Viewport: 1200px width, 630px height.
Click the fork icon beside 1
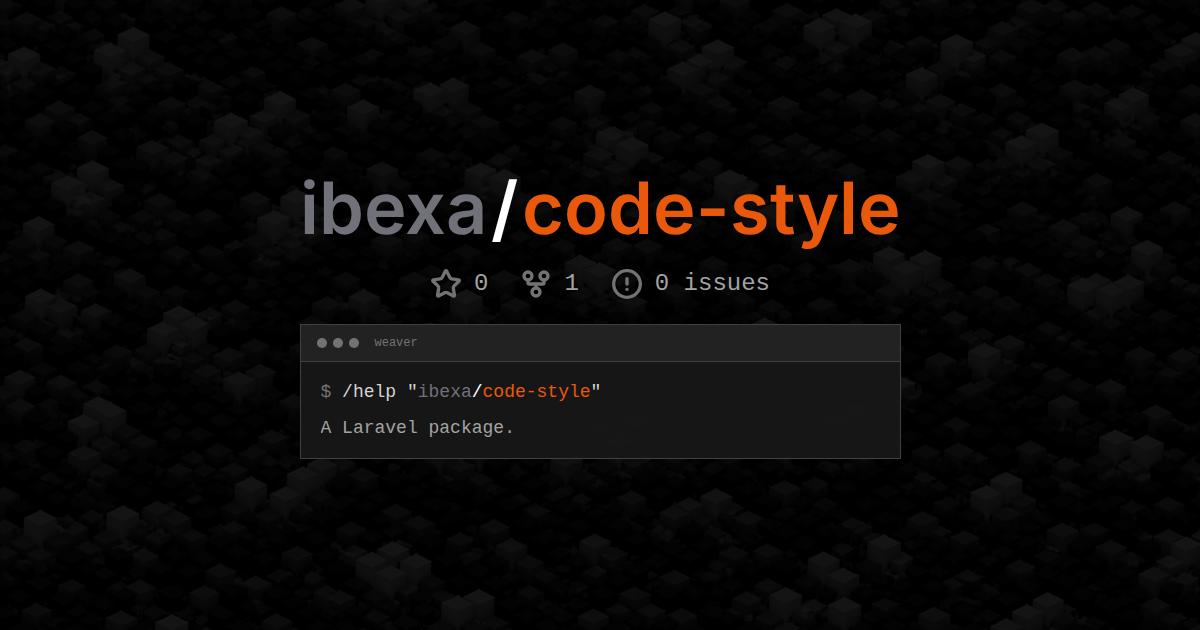tap(536, 284)
